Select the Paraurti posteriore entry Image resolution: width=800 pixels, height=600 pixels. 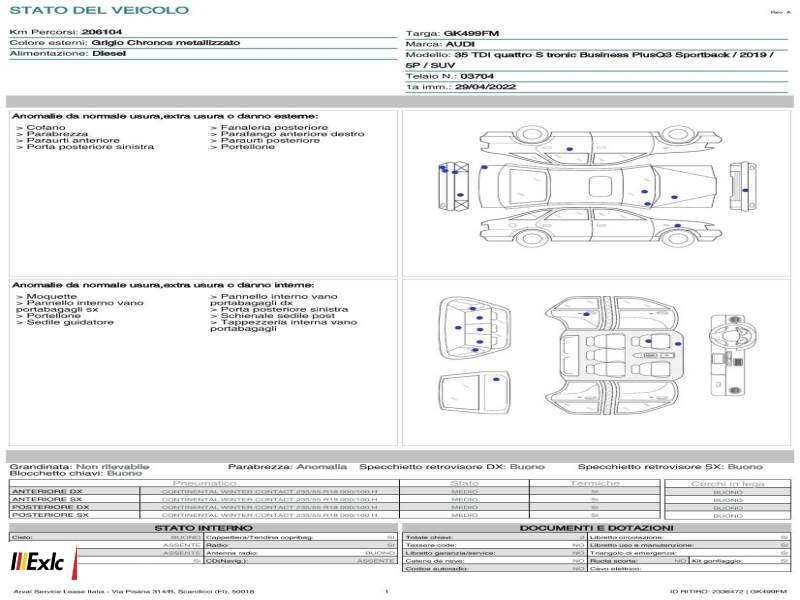[x=270, y=140]
